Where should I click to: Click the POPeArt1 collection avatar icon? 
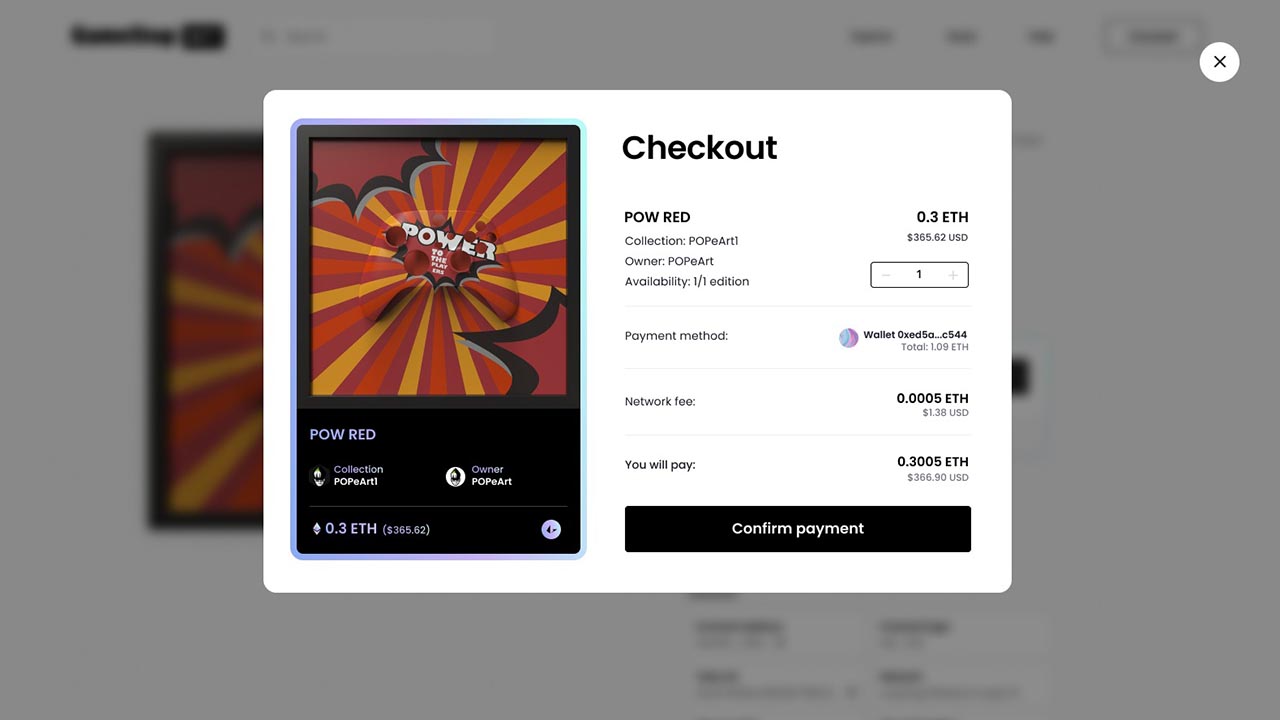tap(320, 477)
